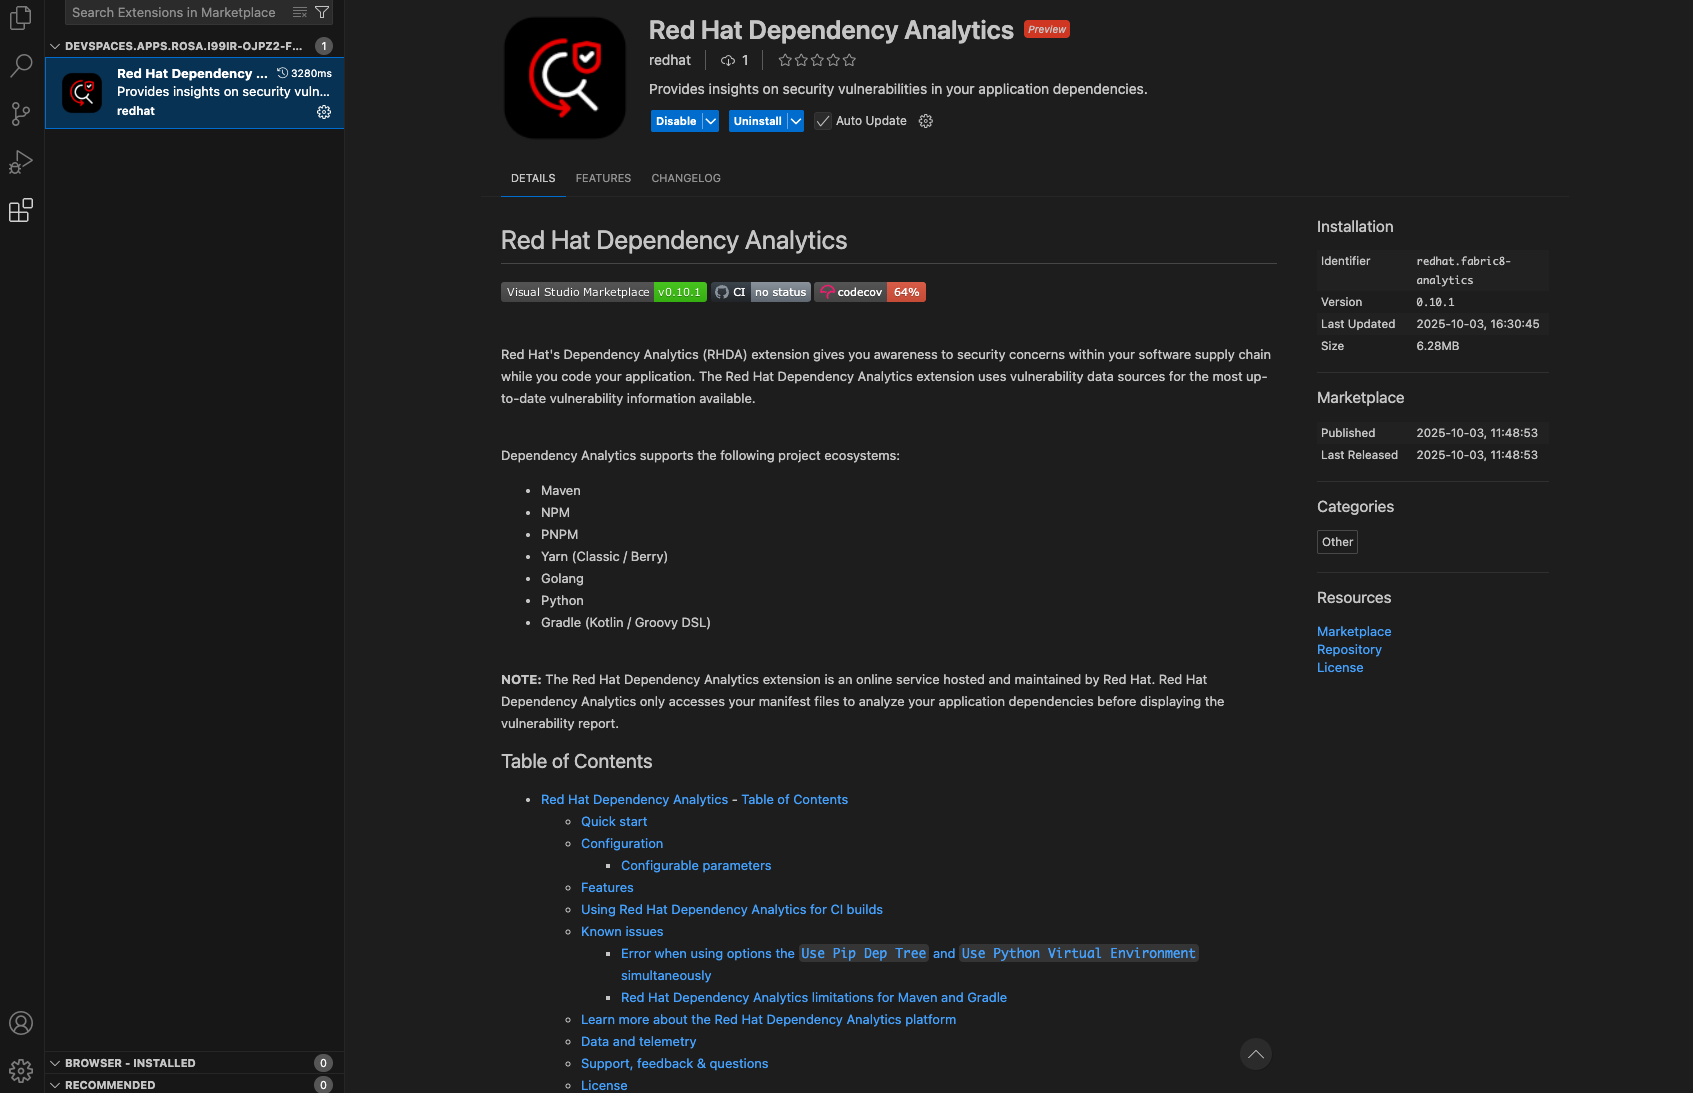Jump to Data and telemetry link
The height and width of the screenshot is (1093, 1693).
pyautogui.click(x=638, y=1041)
